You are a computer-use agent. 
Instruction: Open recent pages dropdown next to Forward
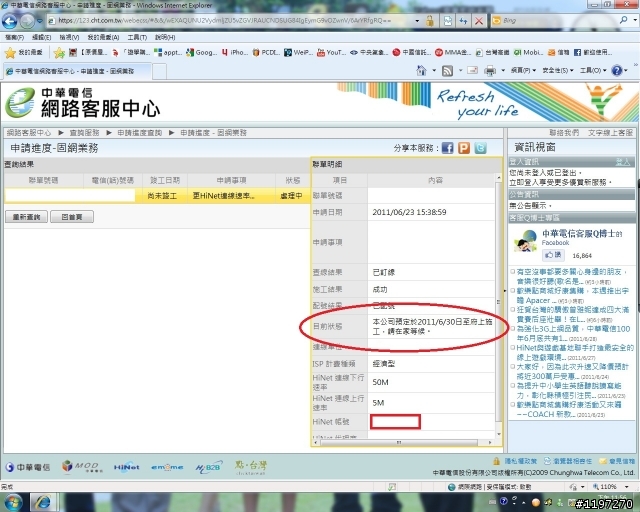[40, 21]
